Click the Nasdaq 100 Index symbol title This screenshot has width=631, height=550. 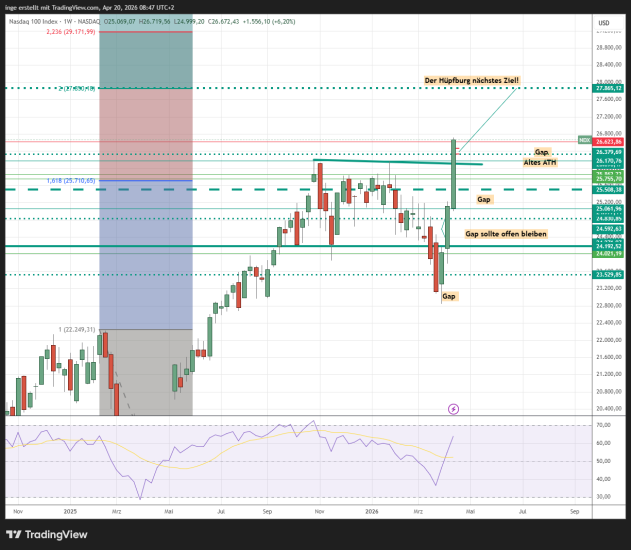click(x=33, y=19)
